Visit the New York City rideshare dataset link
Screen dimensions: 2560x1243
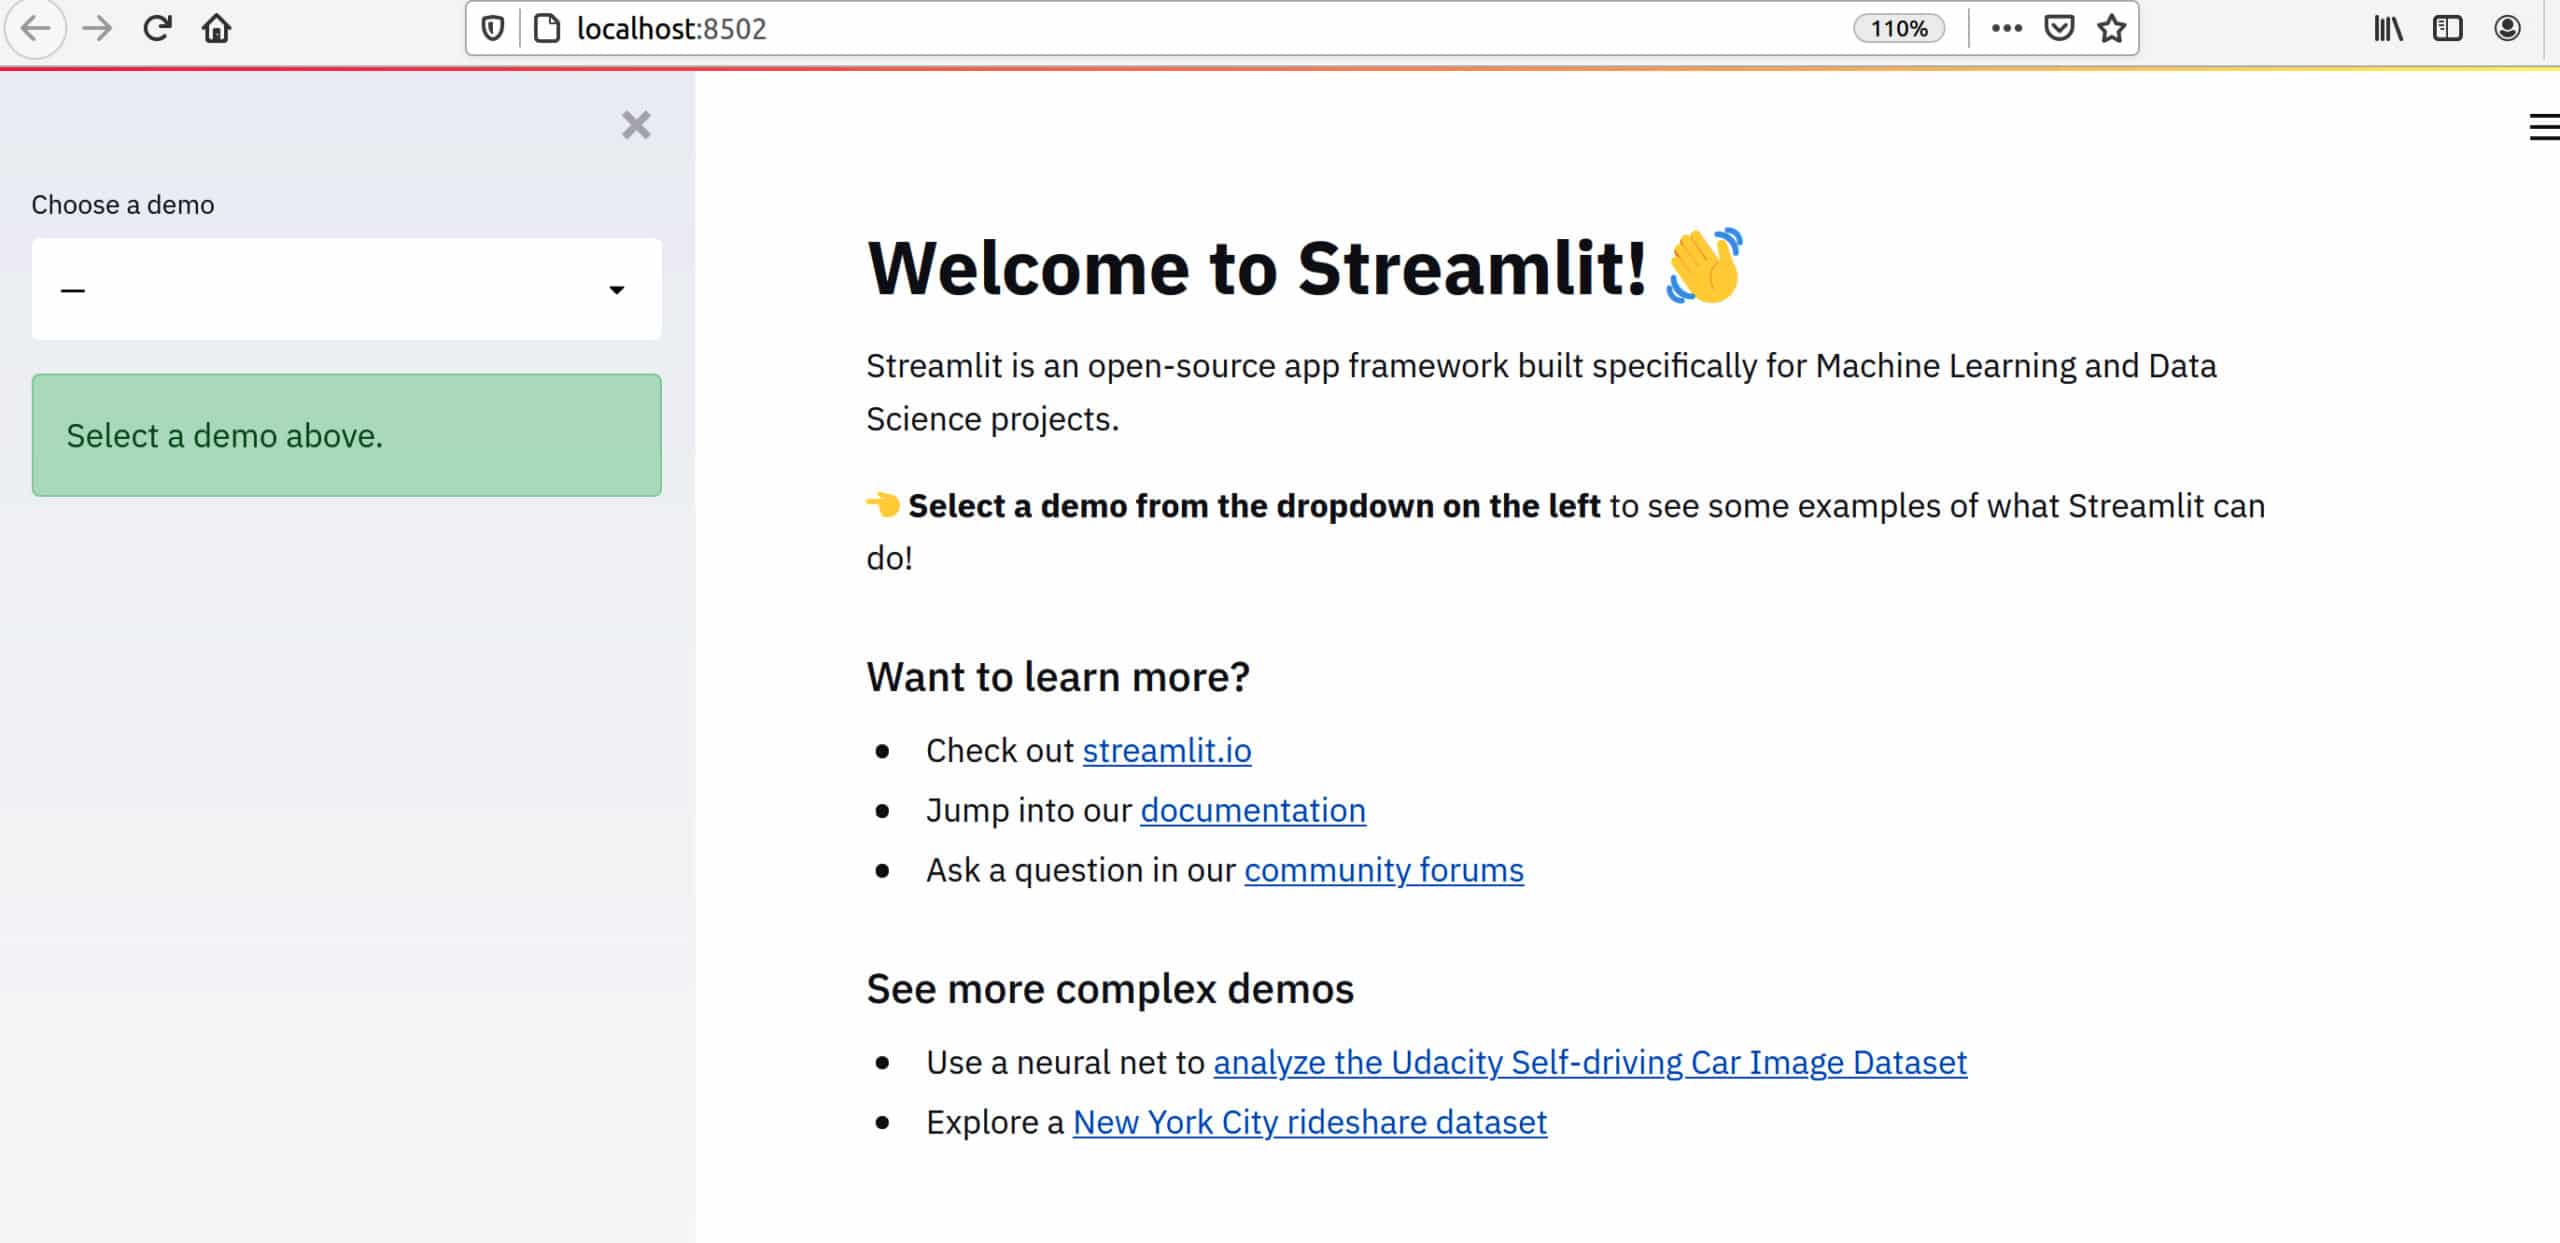click(1308, 1121)
